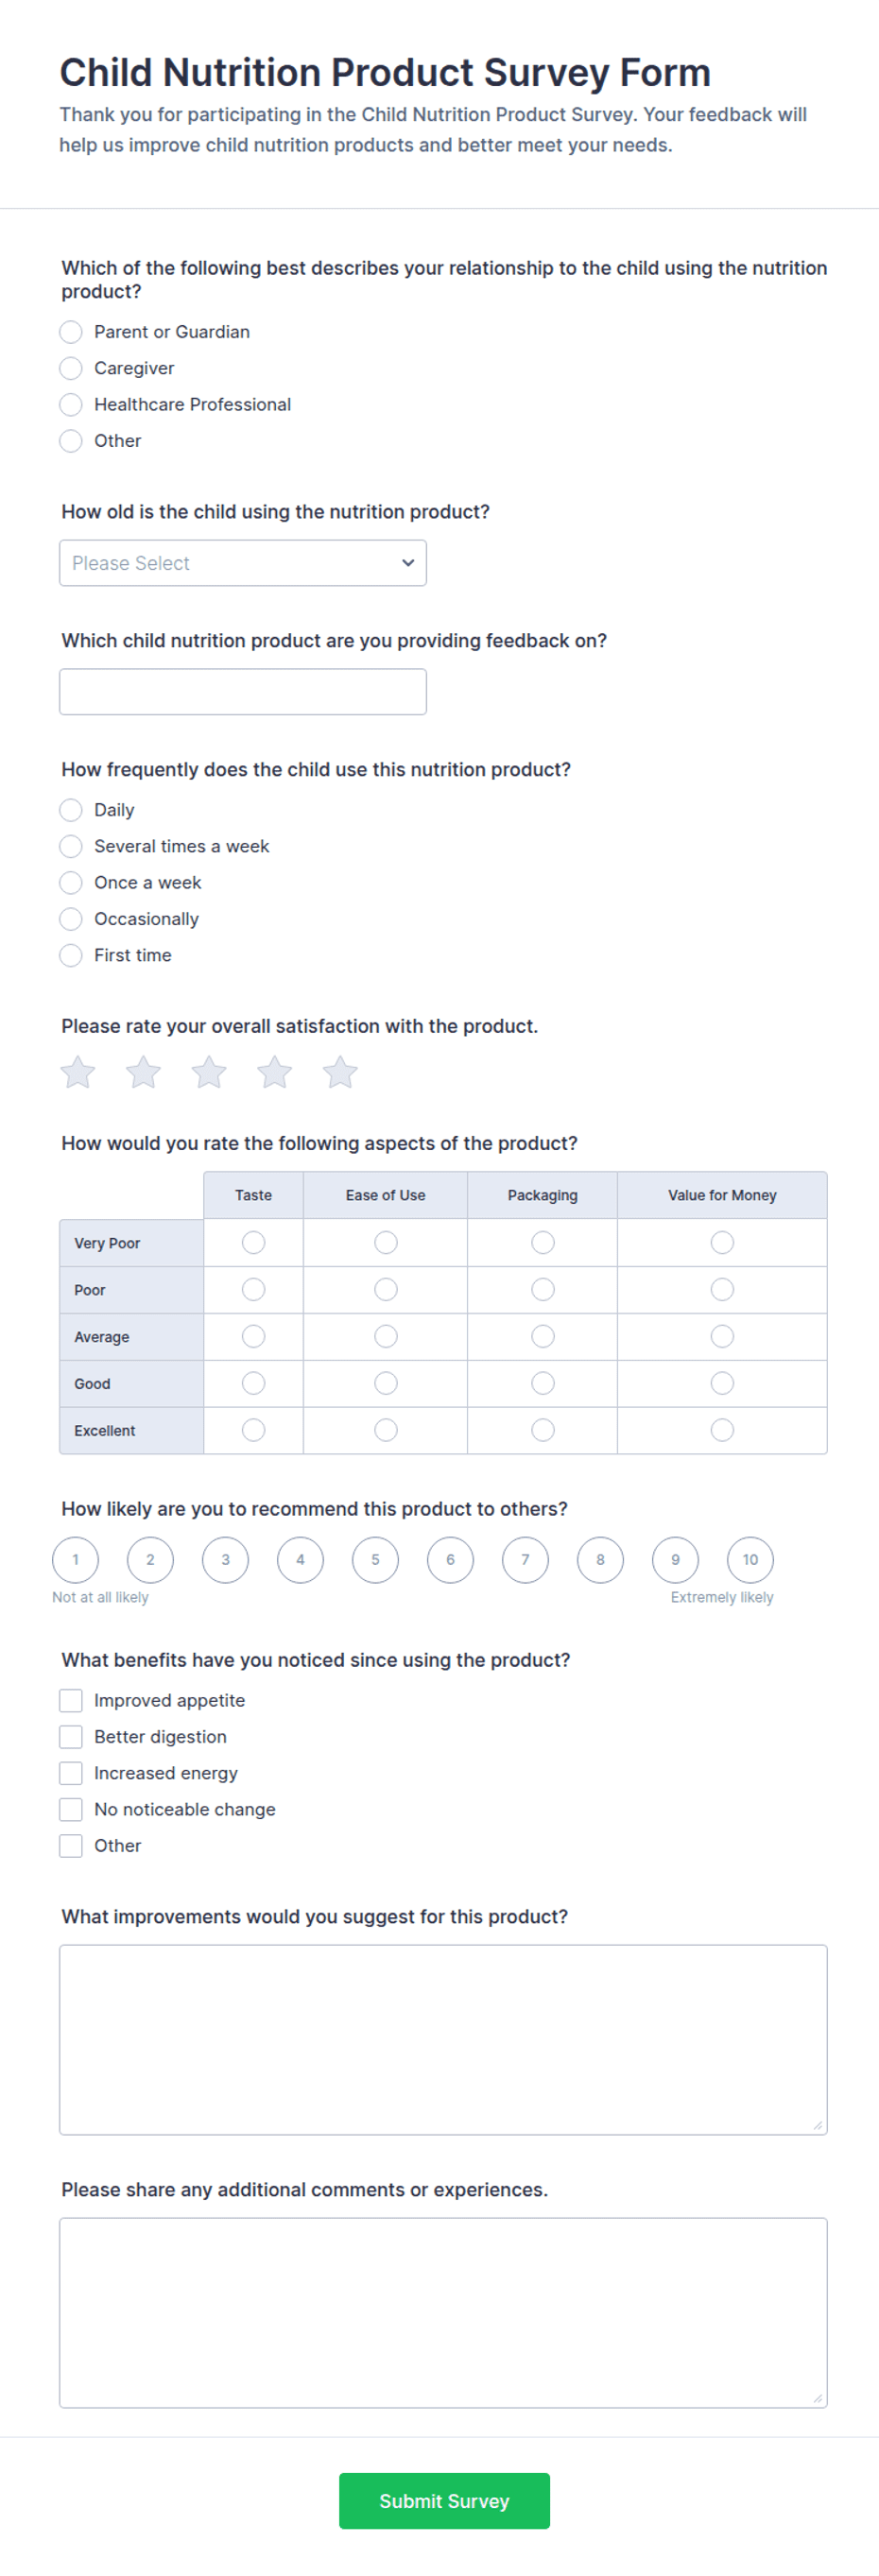
Task: Check the Improved appetite box
Action: click(71, 1701)
